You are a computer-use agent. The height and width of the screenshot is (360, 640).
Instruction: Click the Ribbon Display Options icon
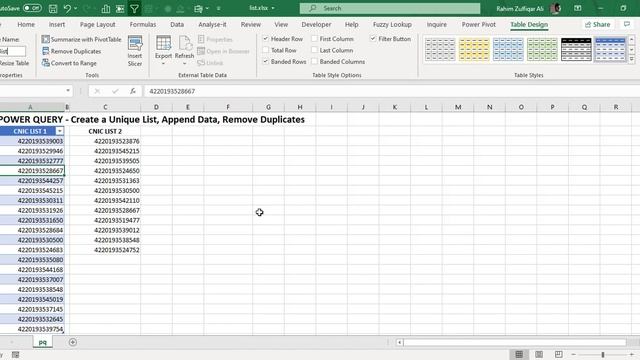coord(578,8)
